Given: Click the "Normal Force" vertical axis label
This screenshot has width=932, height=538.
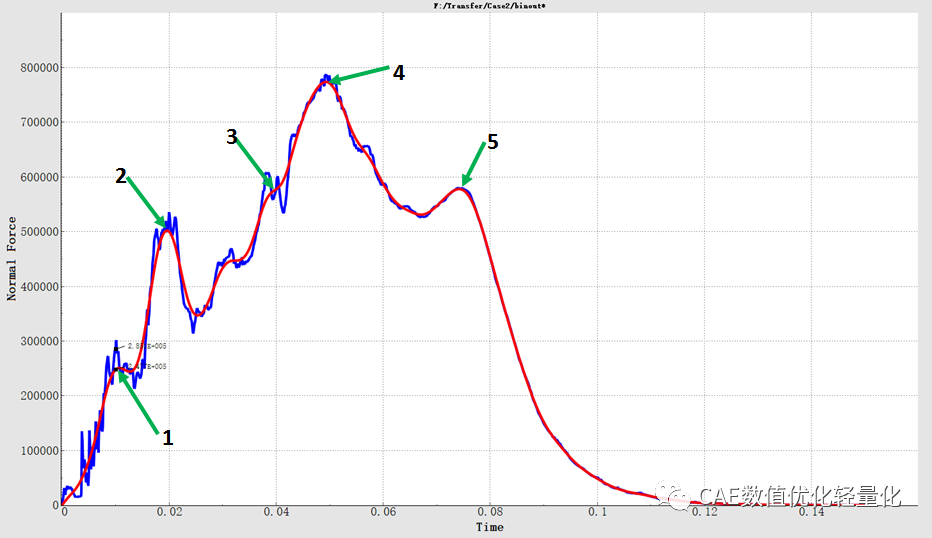Looking at the screenshot, I should (11, 259).
